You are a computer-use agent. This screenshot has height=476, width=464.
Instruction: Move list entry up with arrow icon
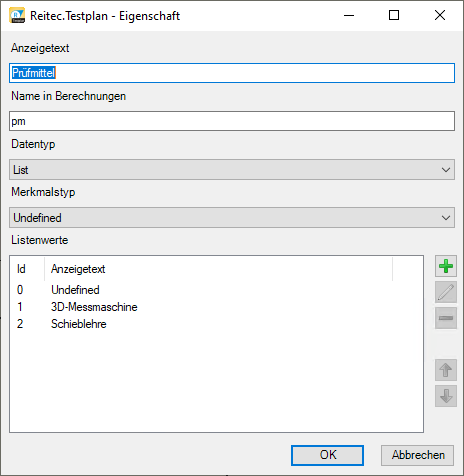[446, 370]
